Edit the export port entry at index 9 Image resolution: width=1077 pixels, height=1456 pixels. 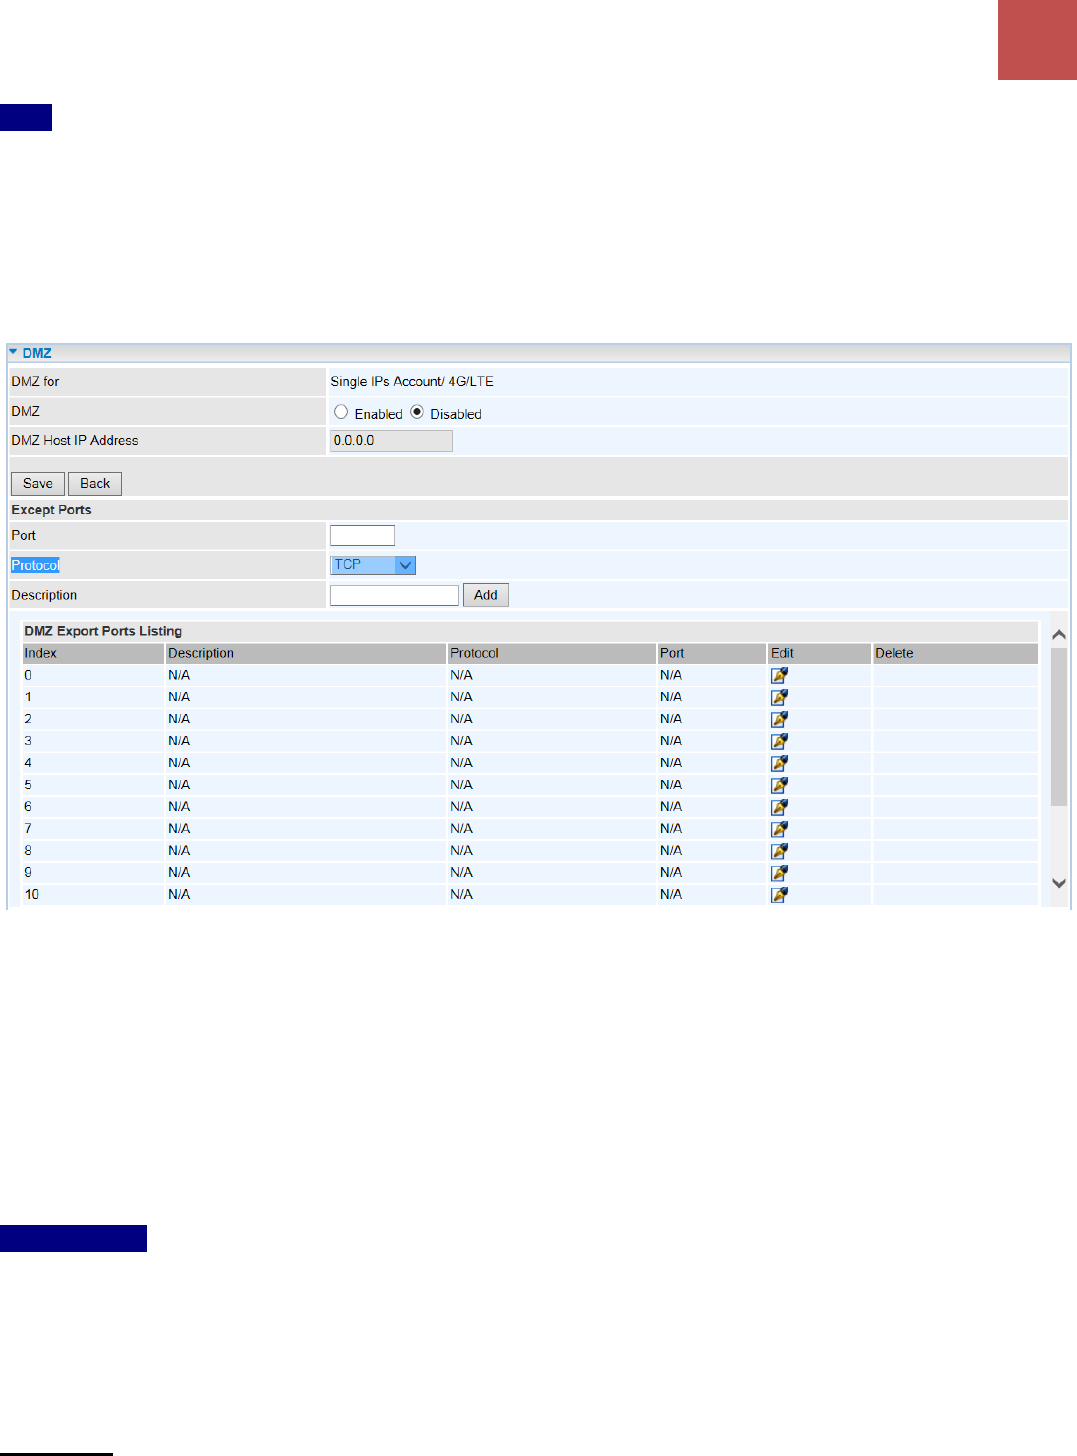(779, 873)
